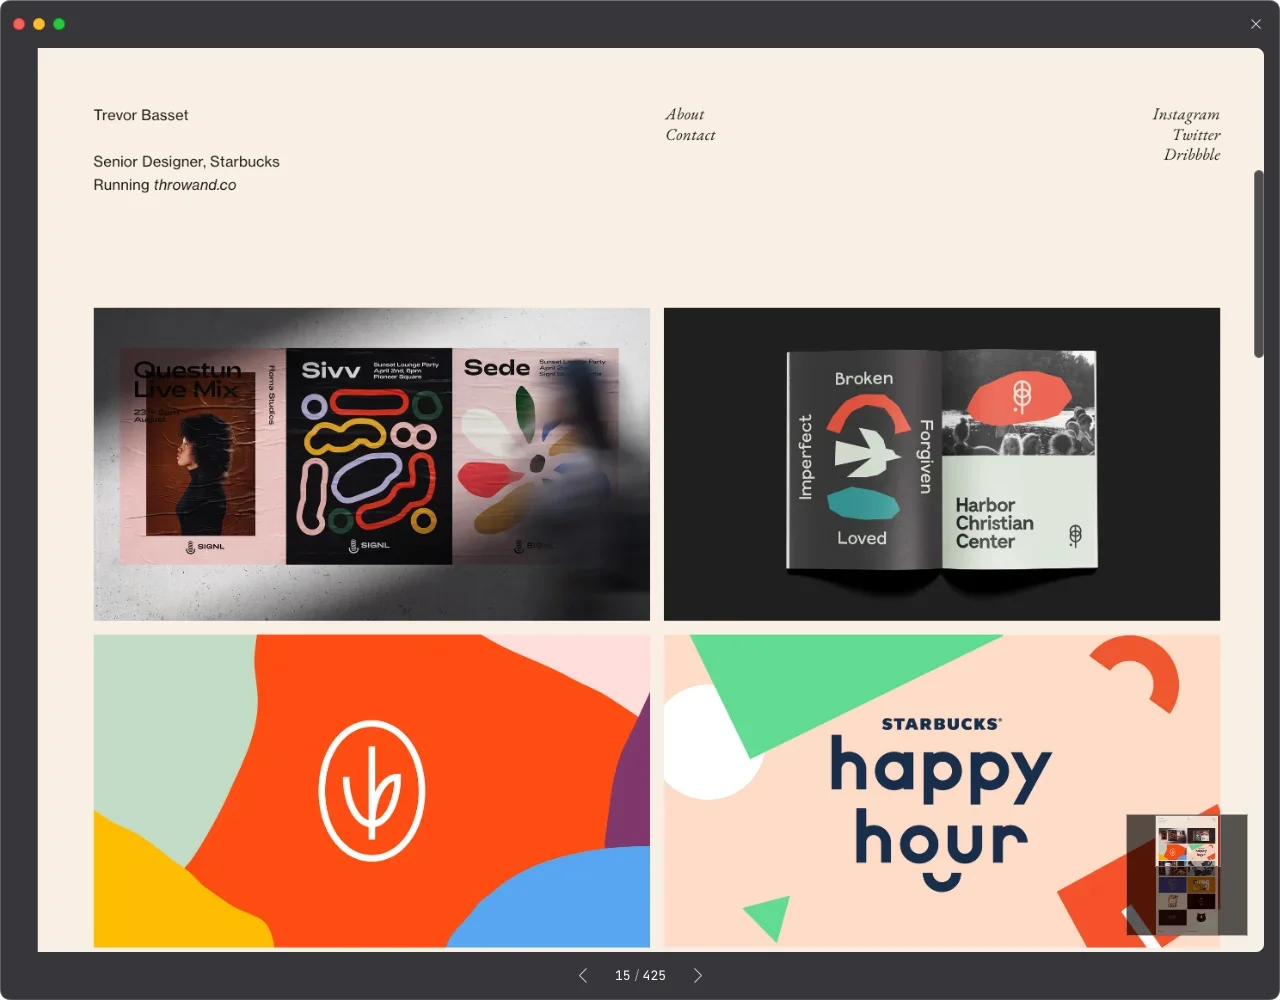
Task: Click the yellow macOS minimize button
Action: 39,24
